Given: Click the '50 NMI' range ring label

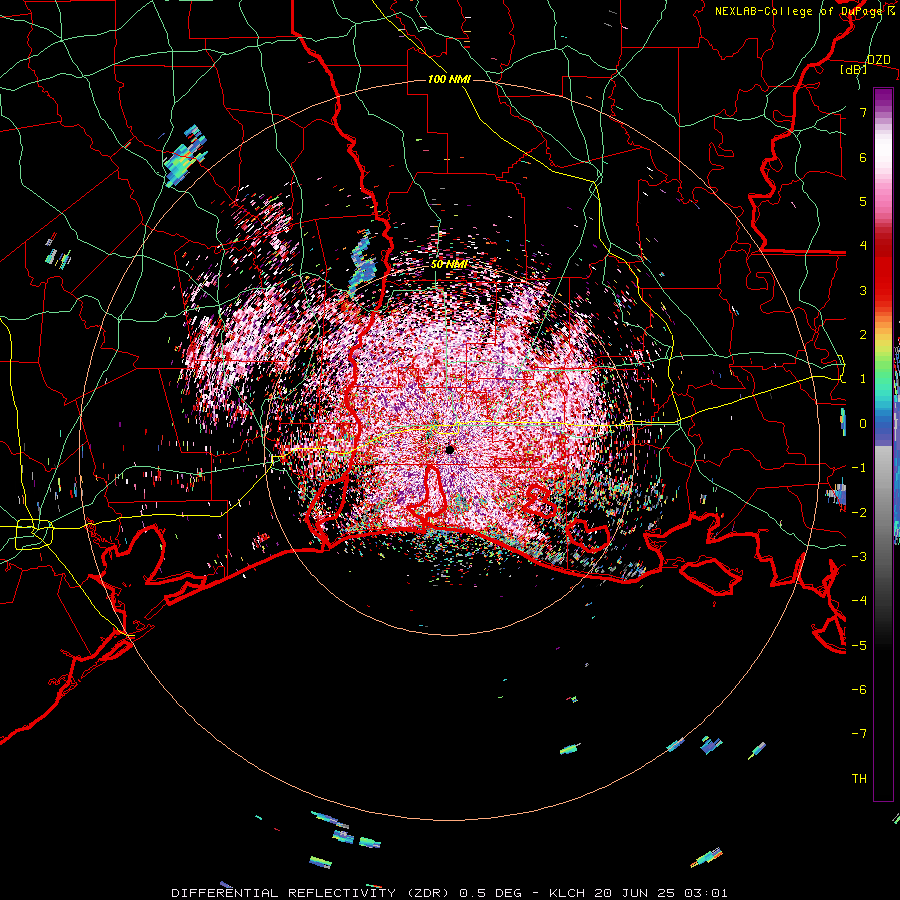Looking at the screenshot, I should tap(449, 264).
